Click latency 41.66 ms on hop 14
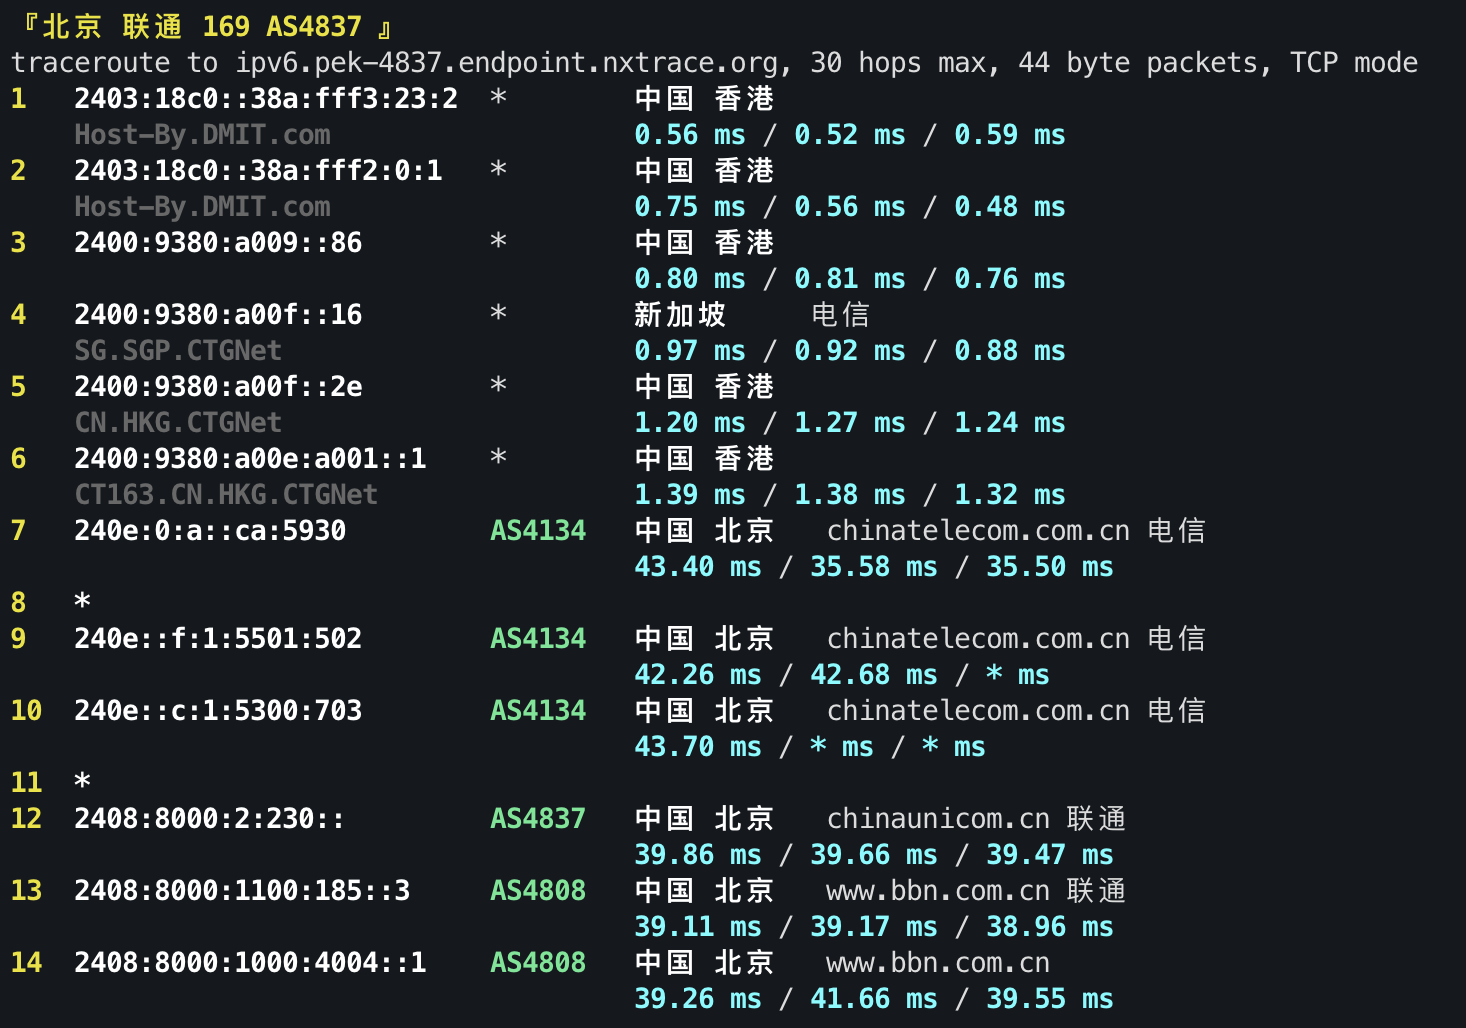The height and width of the screenshot is (1028, 1466). click(874, 999)
